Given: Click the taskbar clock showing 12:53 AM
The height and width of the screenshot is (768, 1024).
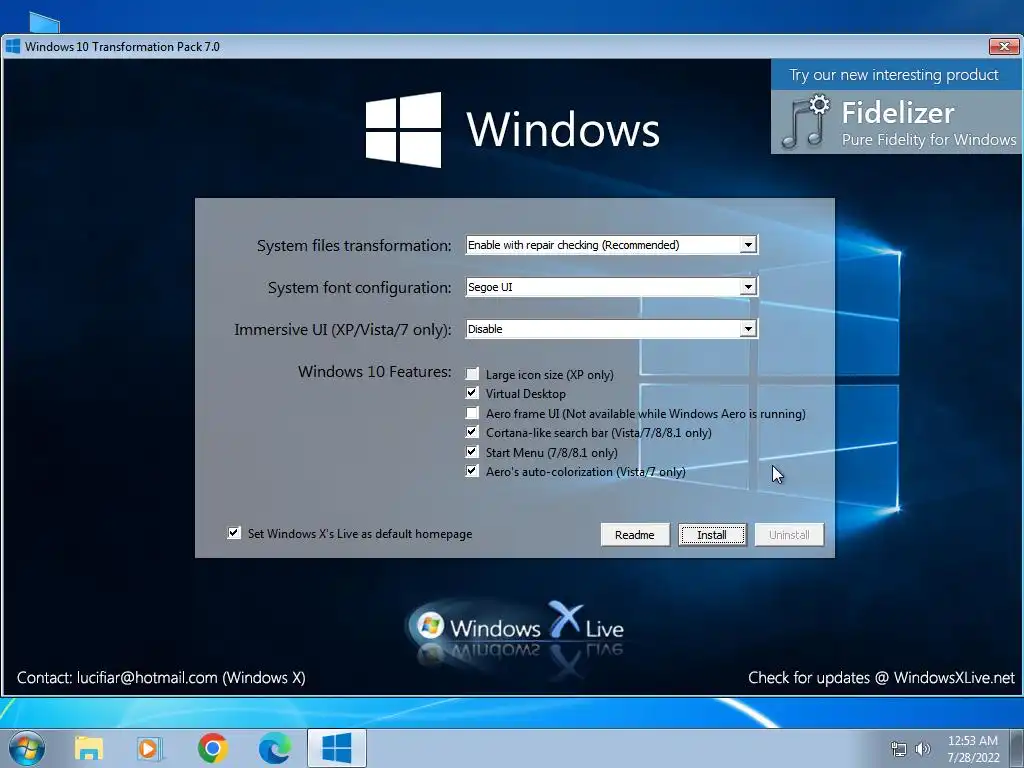Looking at the screenshot, I should coord(973,749).
